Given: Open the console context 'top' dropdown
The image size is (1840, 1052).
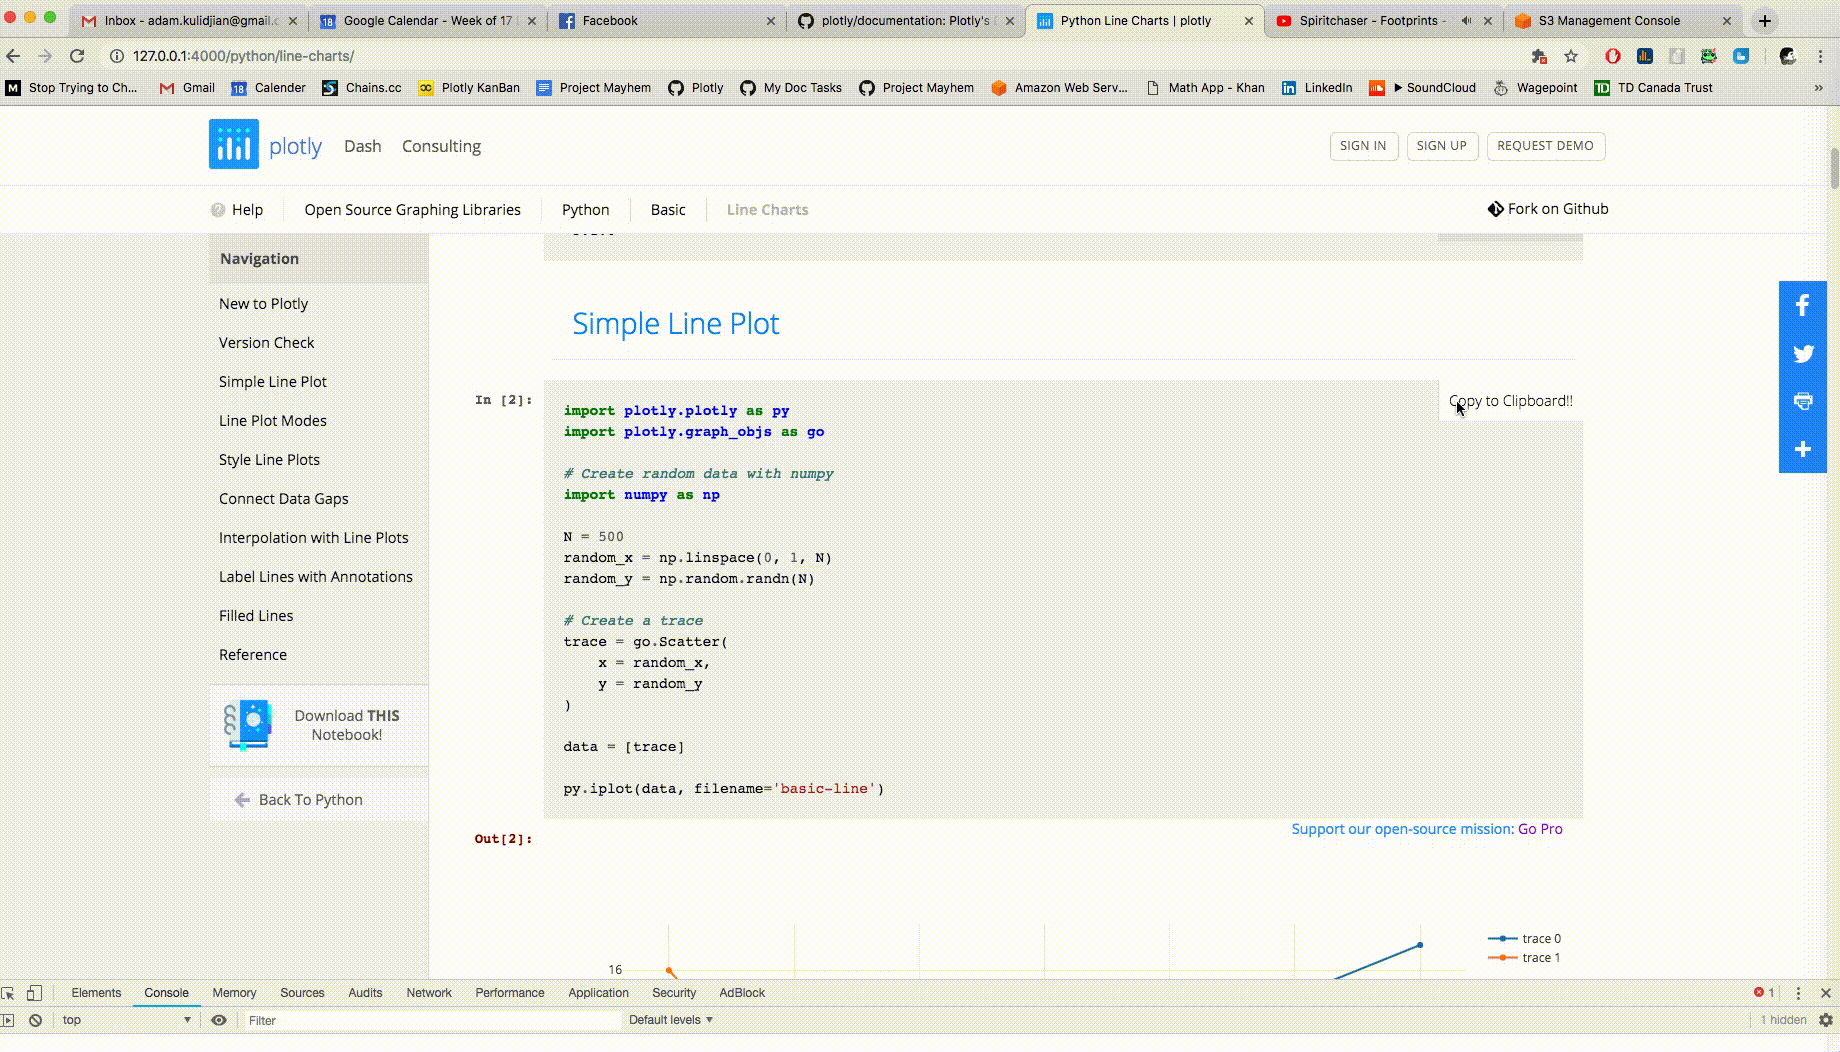Looking at the screenshot, I should [x=126, y=1020].
